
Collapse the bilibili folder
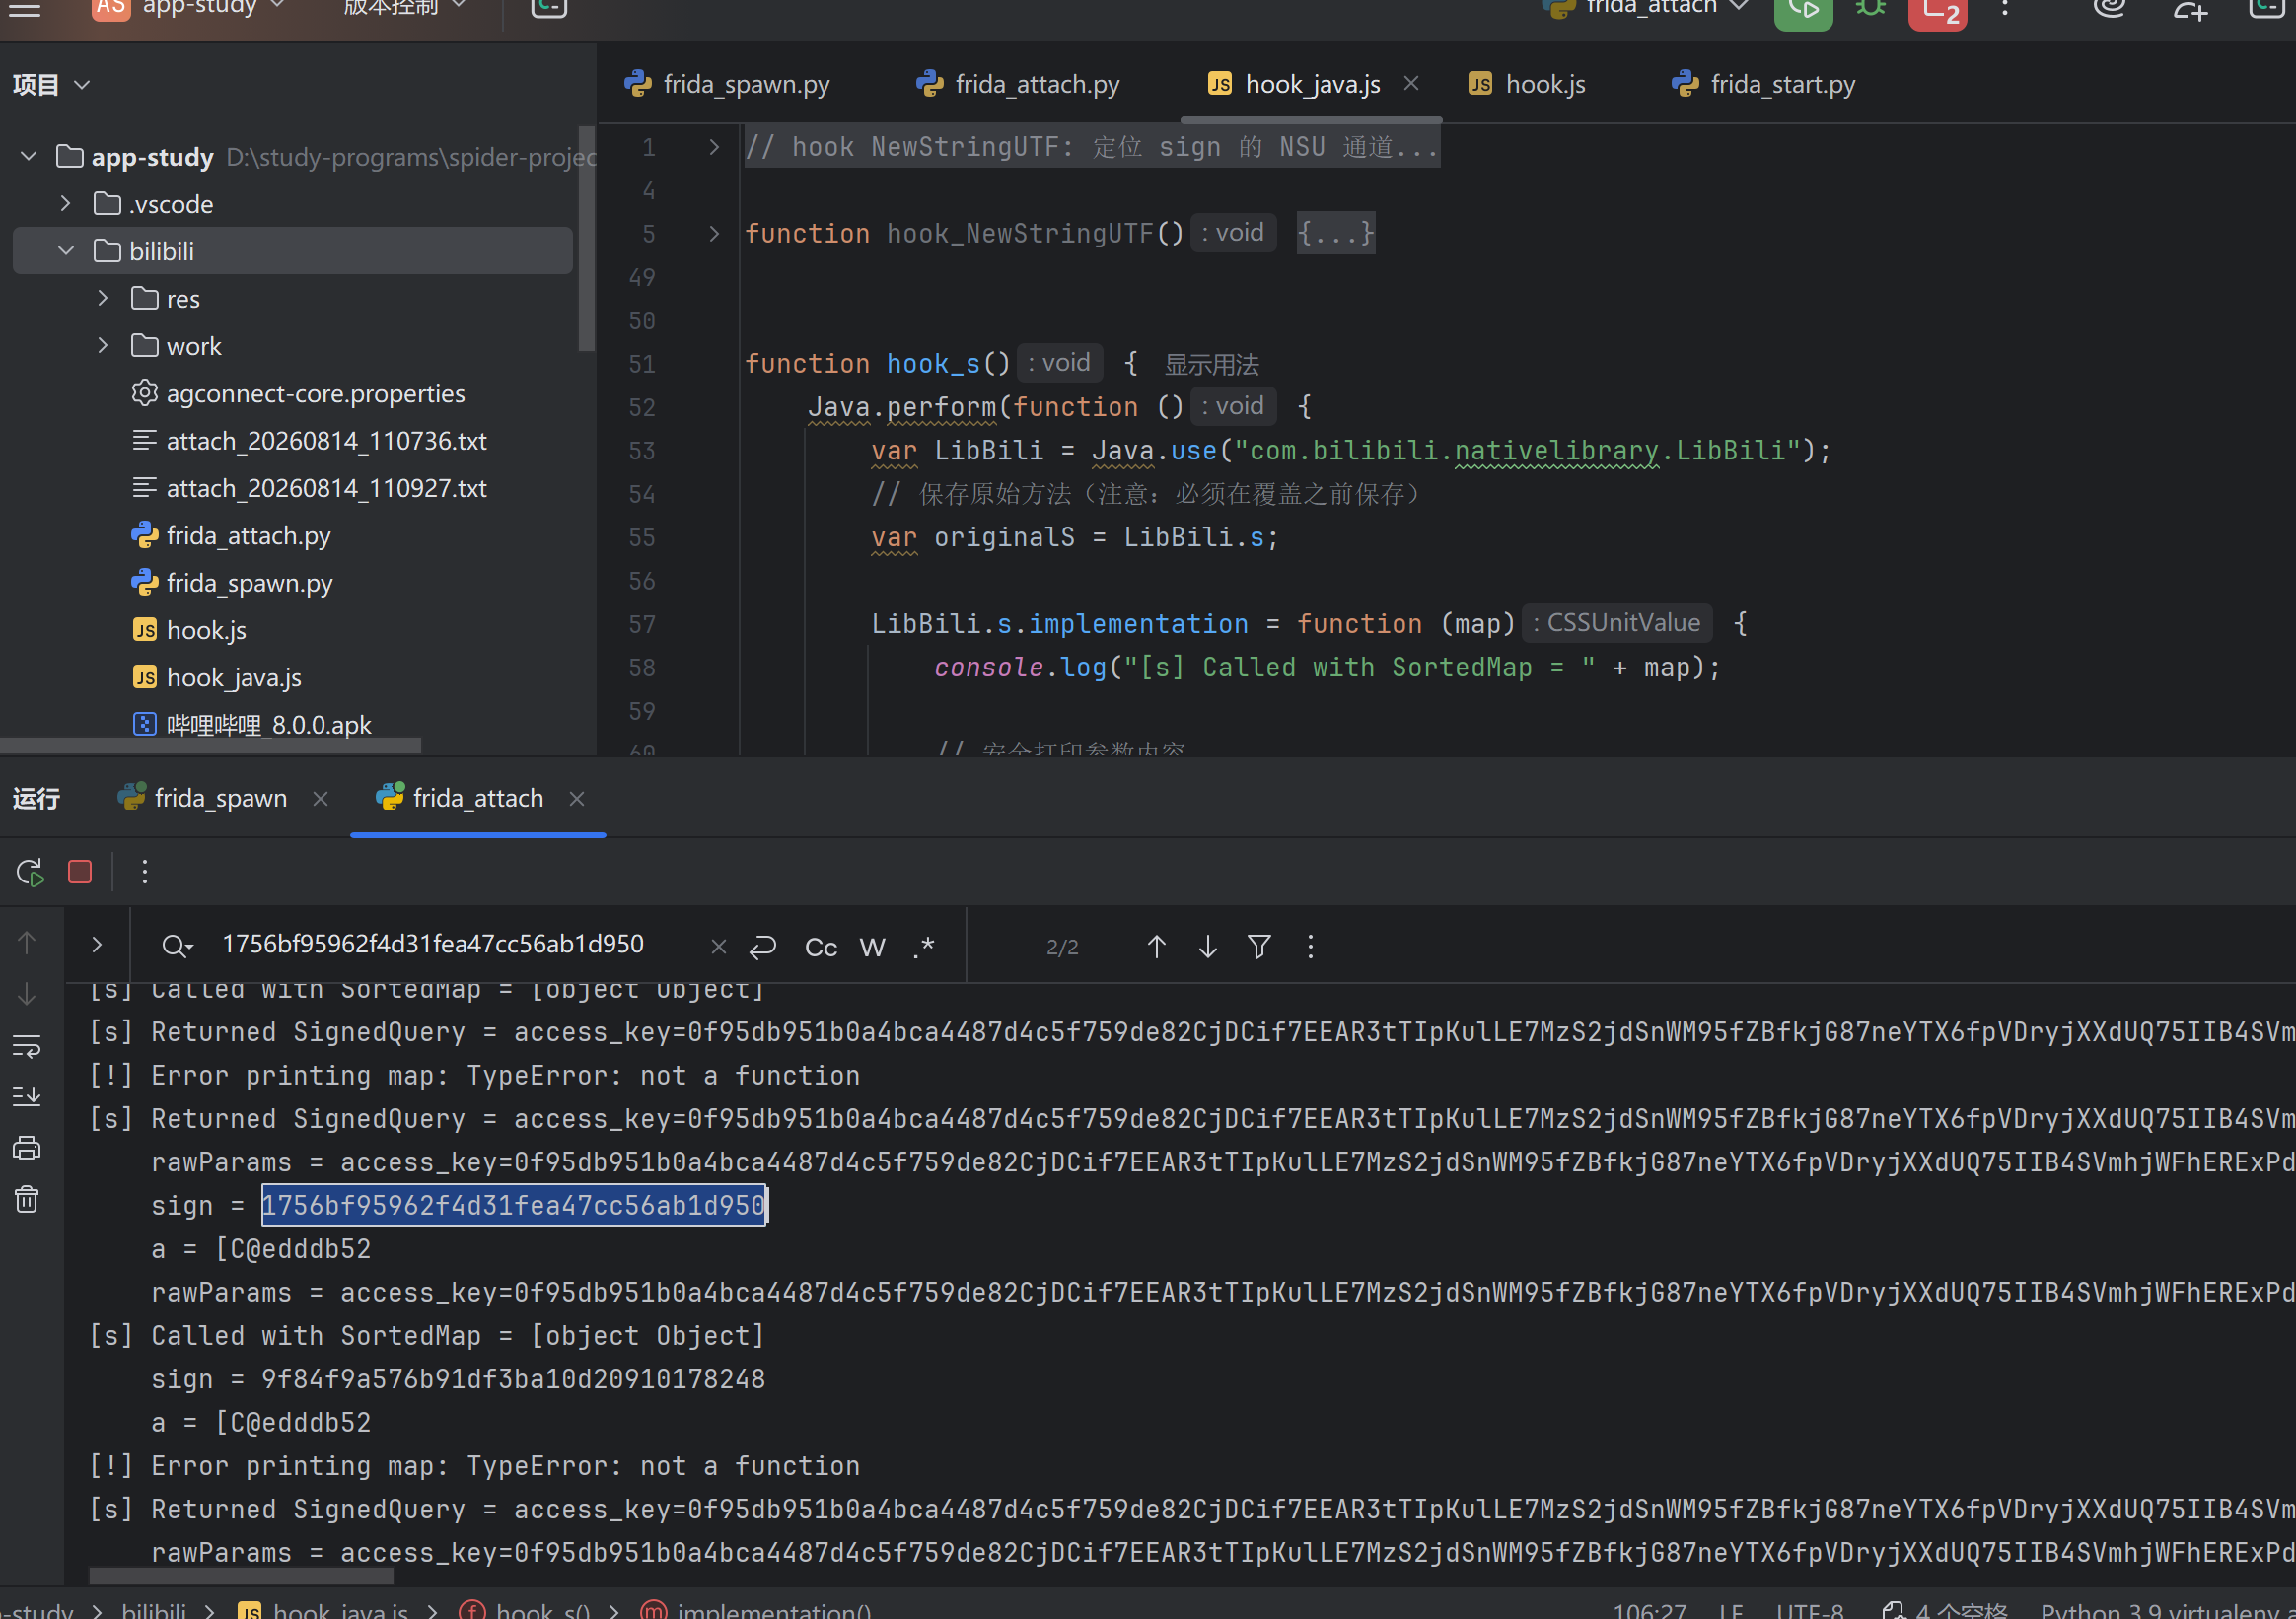click(66, 251)
